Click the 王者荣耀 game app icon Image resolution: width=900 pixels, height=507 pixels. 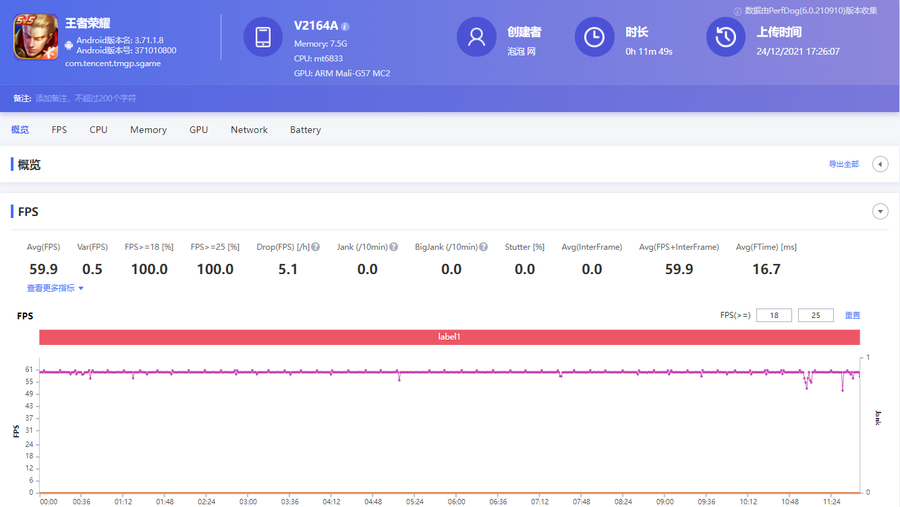pos(35,38)
